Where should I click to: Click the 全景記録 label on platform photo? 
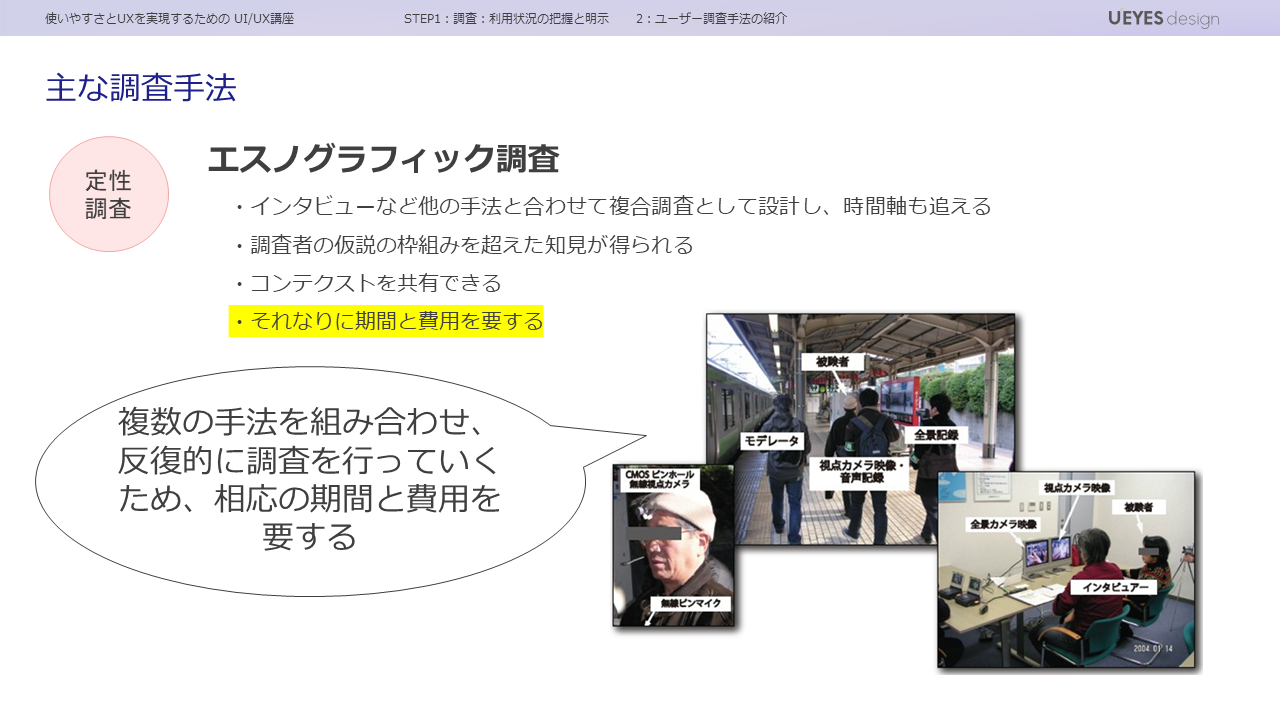pyautogui.click(x=936, y=435)
